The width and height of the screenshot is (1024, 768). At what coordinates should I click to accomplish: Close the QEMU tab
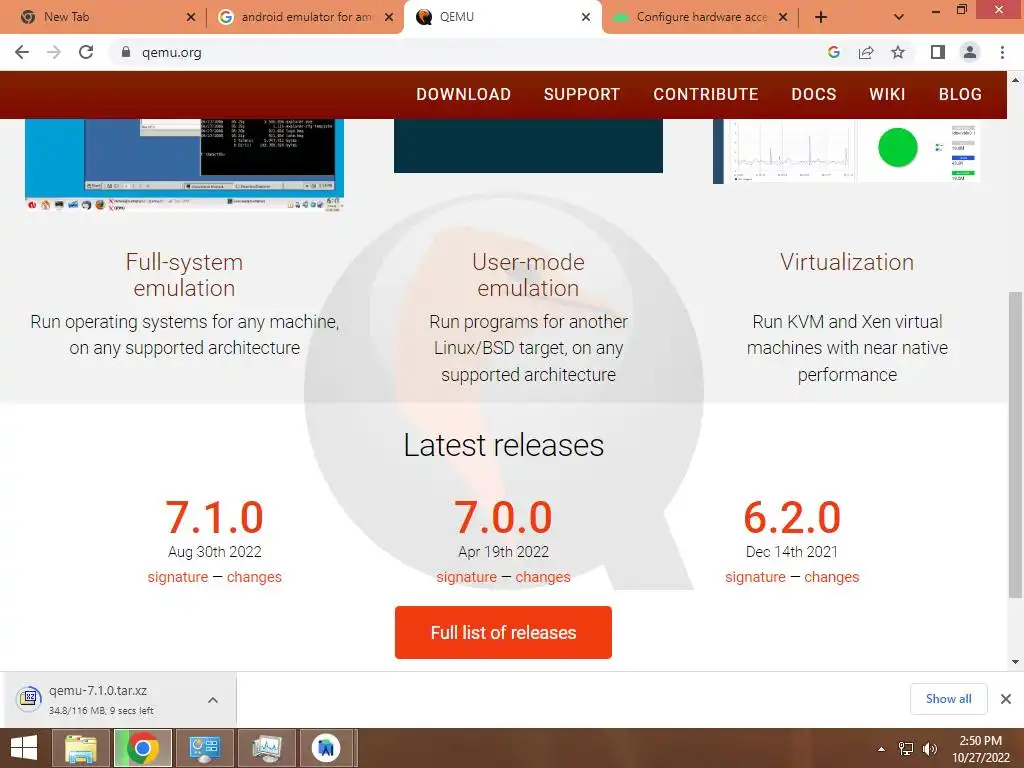586,17
